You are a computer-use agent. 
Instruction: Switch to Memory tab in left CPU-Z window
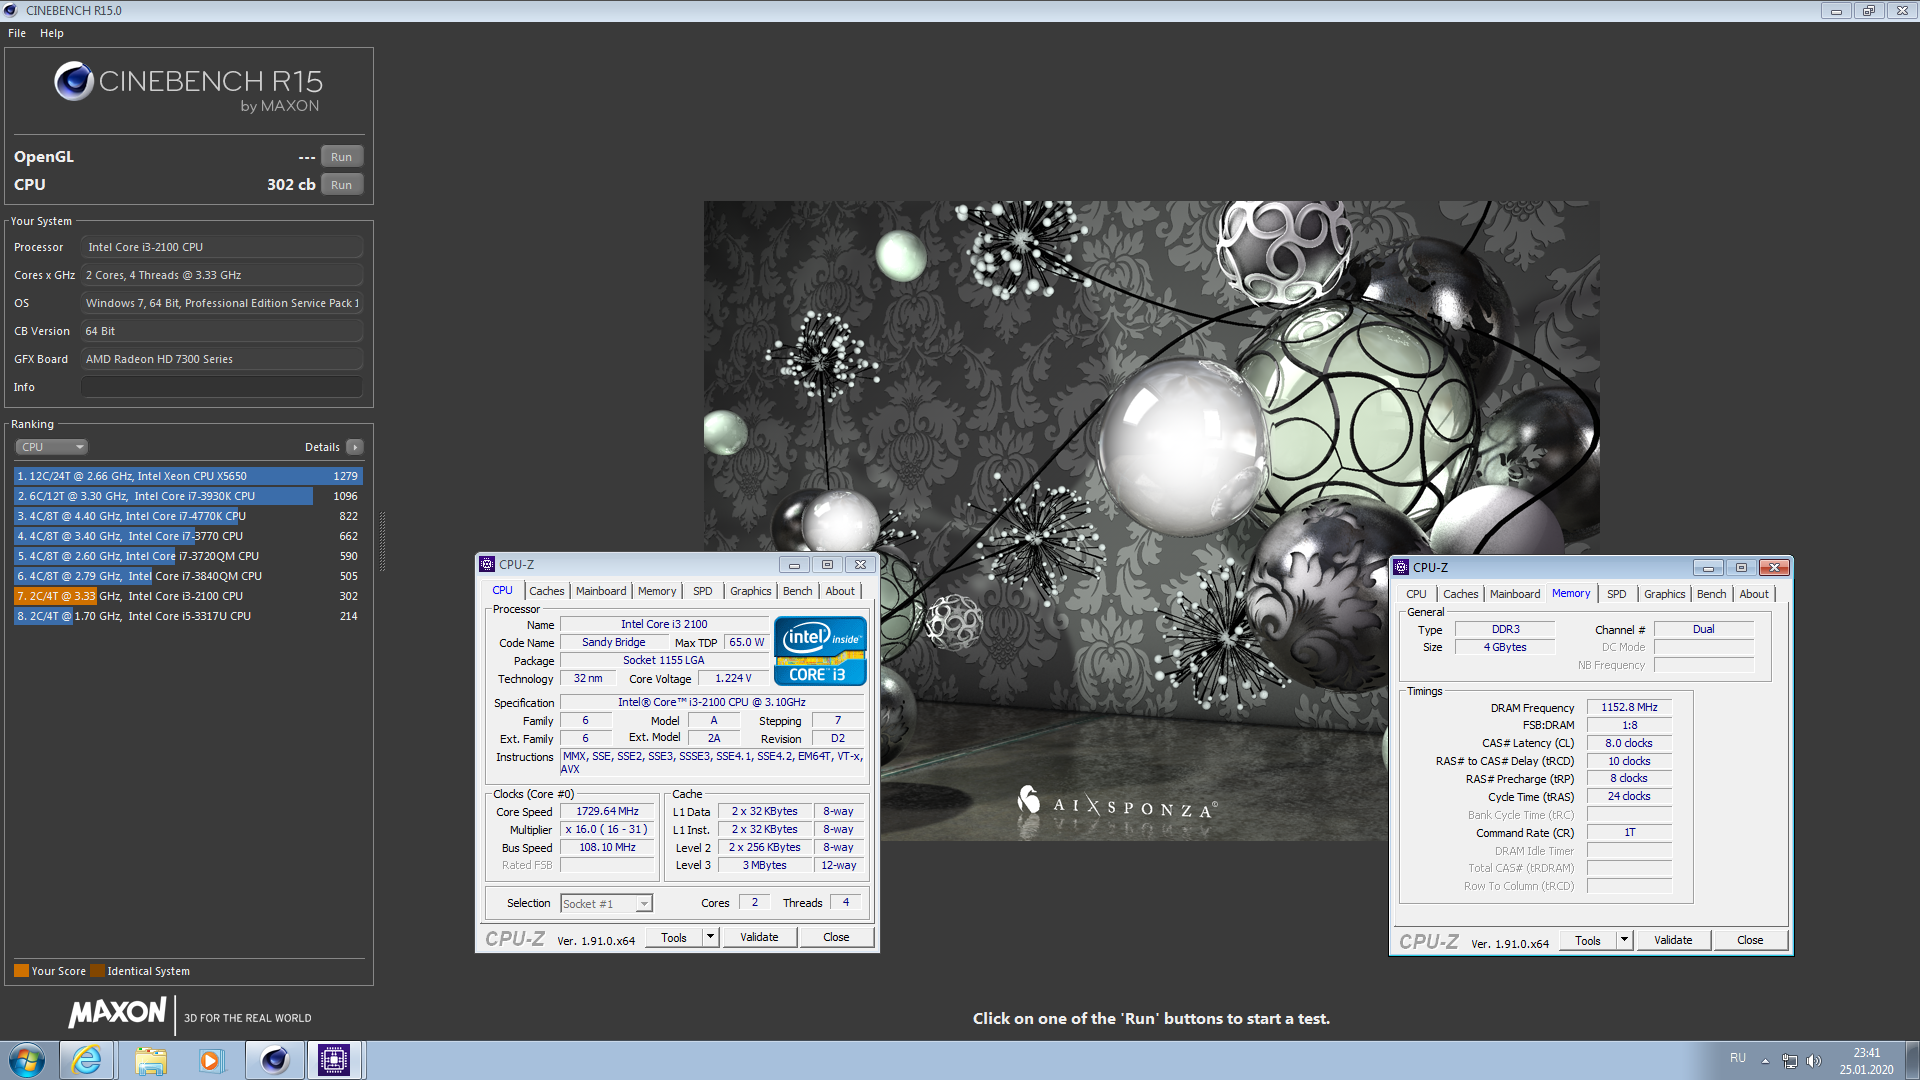pyautogui.click(x=657, y=591)
